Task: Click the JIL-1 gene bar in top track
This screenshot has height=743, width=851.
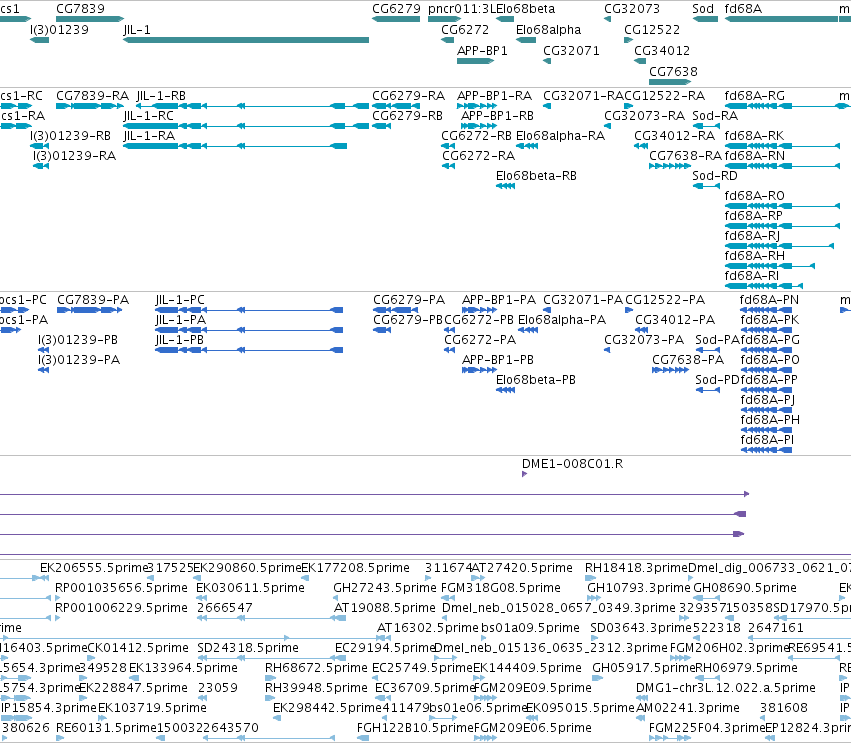Action: 246,40
